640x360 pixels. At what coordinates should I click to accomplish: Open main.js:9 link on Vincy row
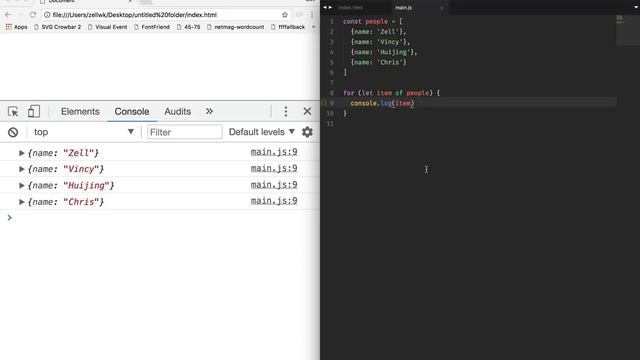coord(274,169)
